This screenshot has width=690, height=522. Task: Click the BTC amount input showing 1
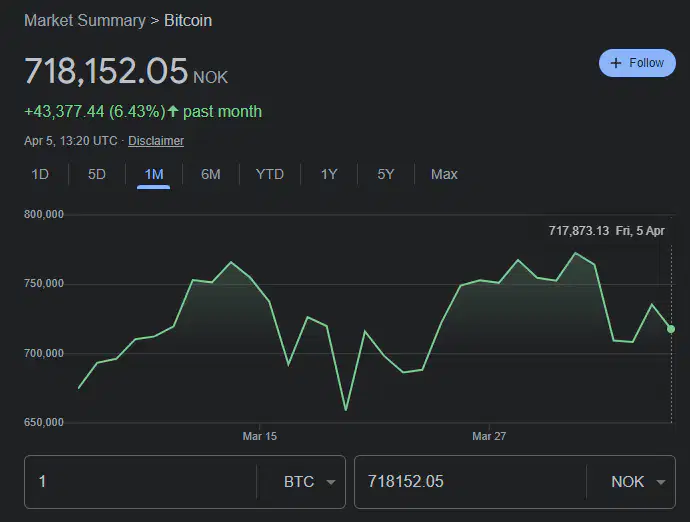point(141,482)
